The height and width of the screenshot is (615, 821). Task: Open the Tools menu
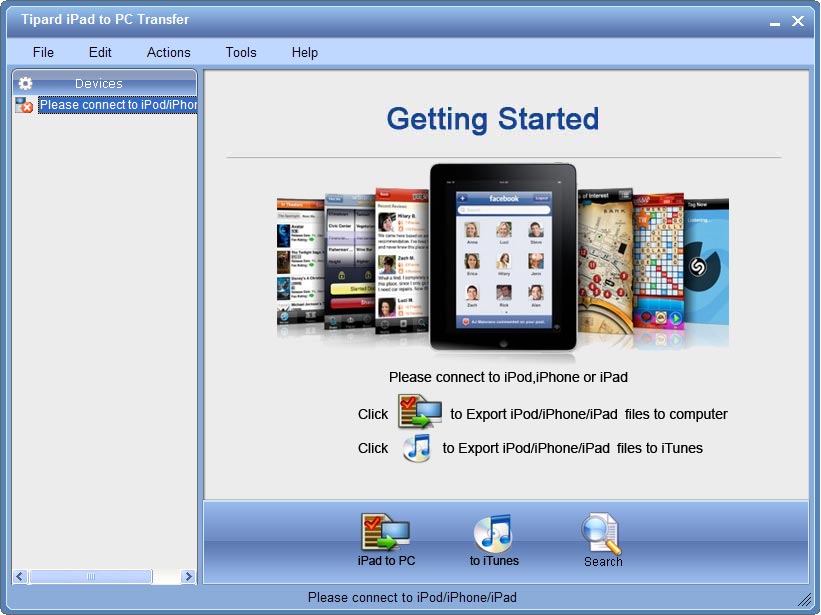(240, 52)
